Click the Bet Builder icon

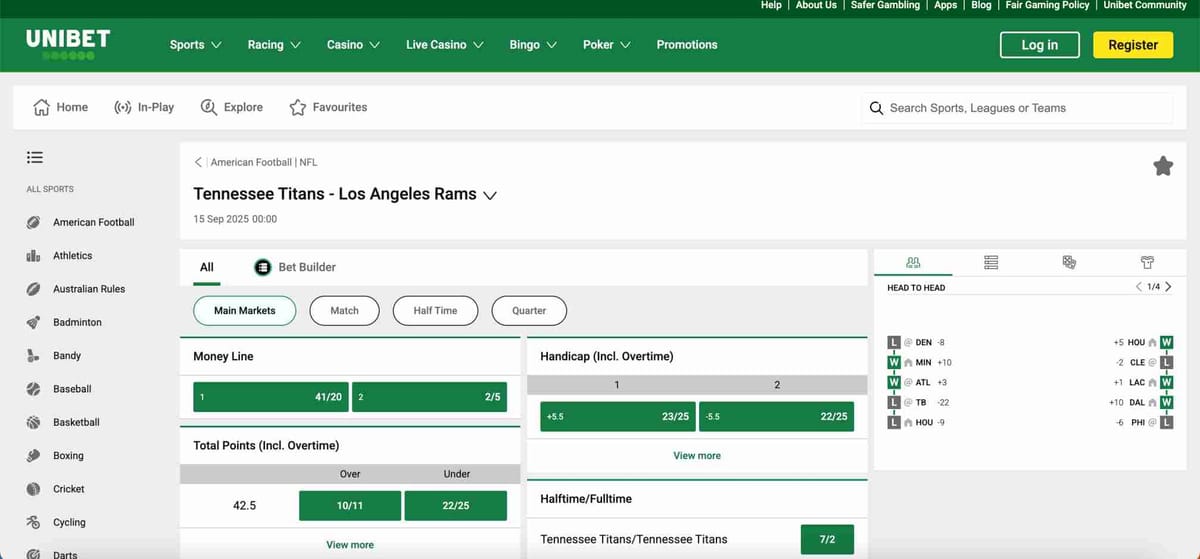tap(262, 267)
